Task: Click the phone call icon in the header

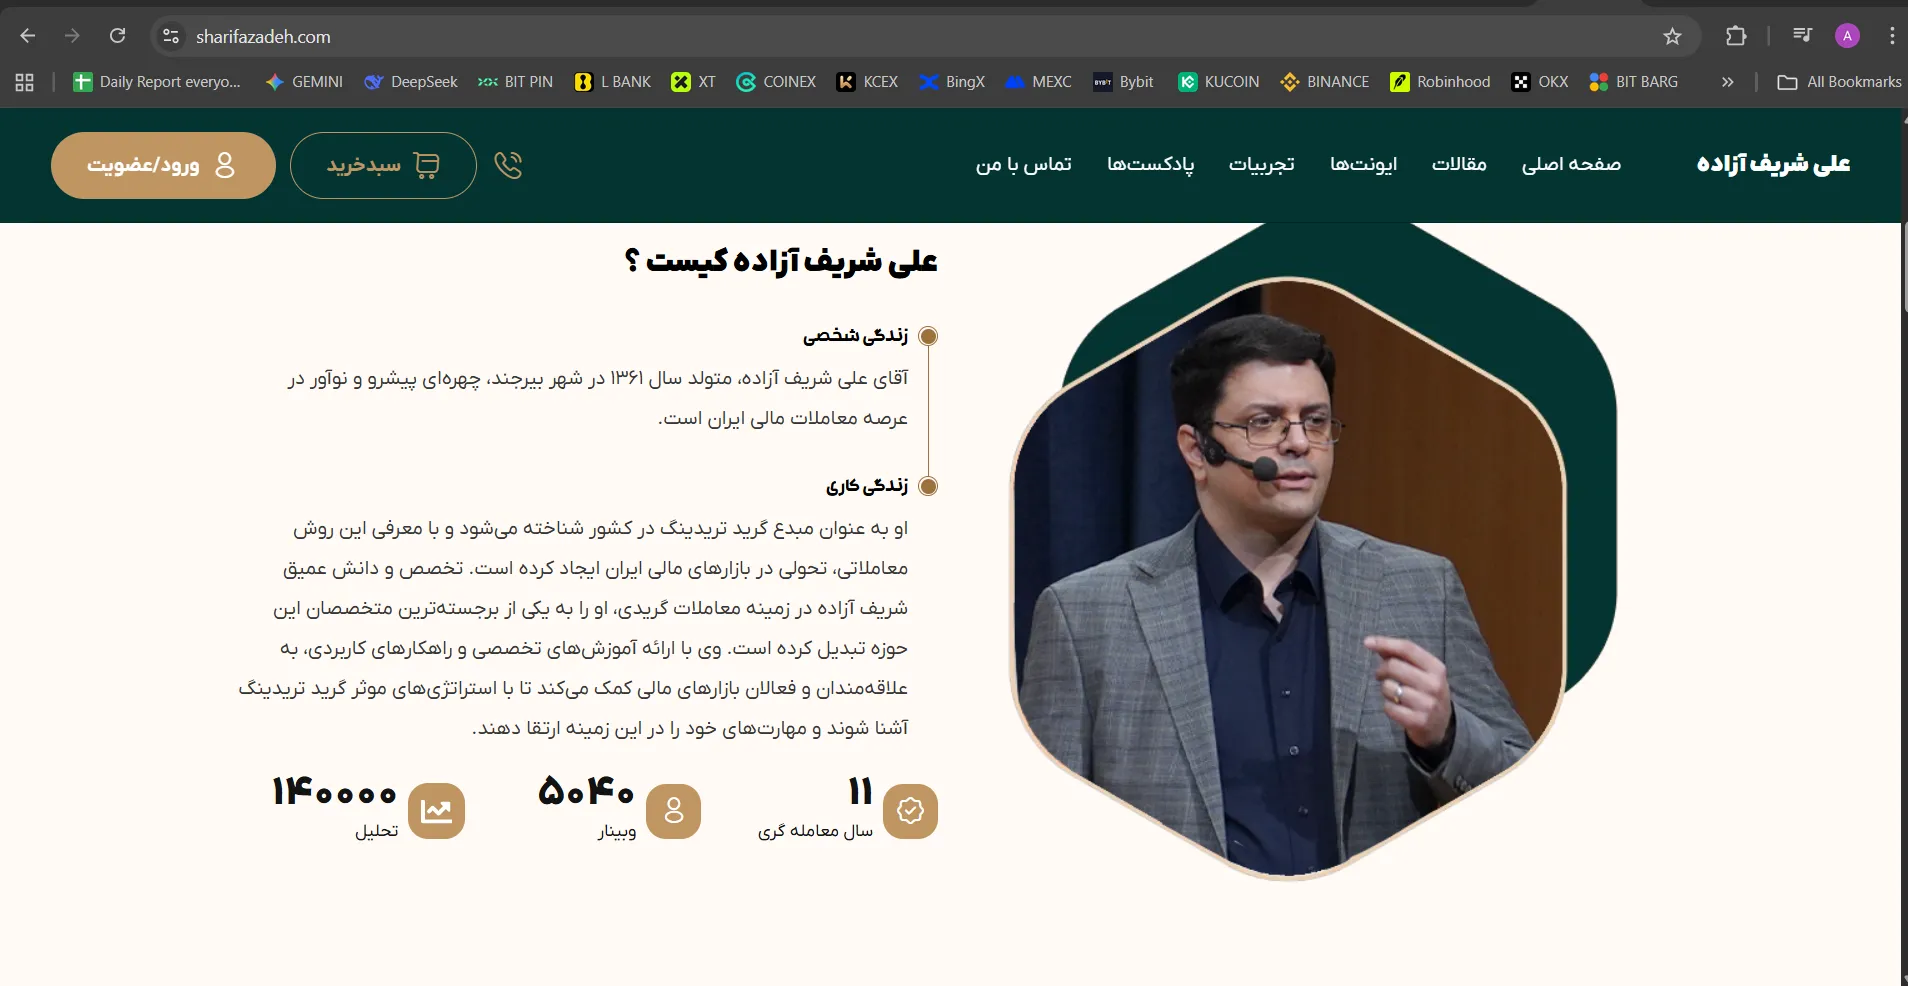Action: click(x=509, y=164)
